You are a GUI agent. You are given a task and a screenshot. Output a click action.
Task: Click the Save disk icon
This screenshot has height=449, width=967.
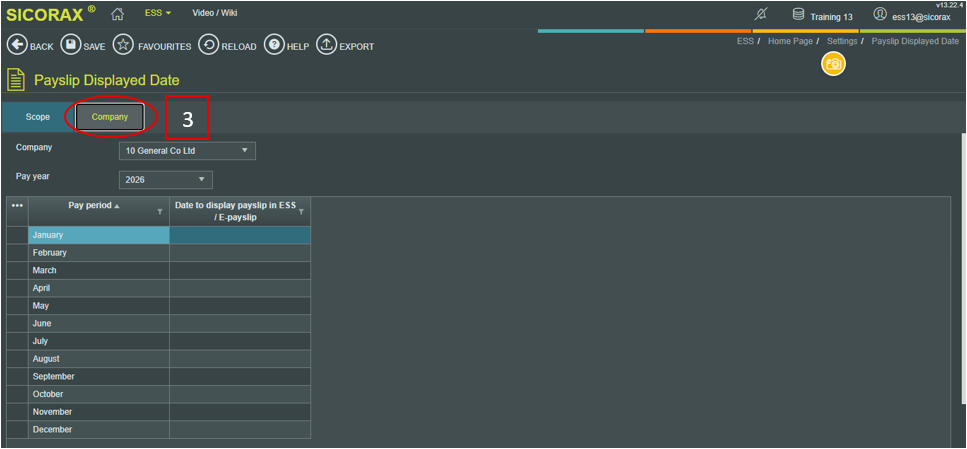70,46
